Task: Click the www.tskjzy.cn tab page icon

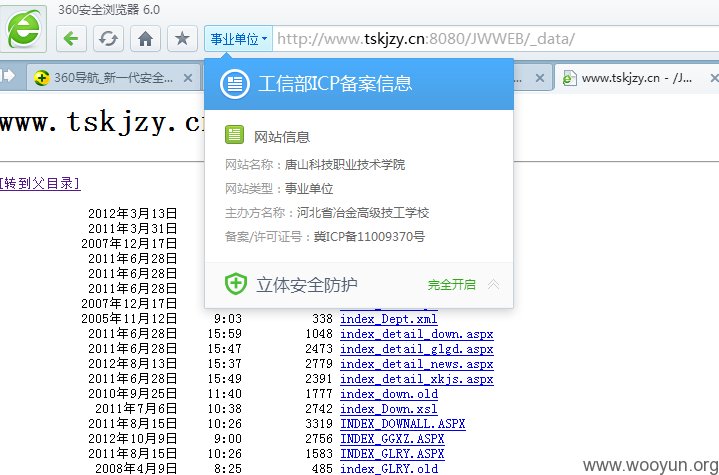Action: pyautogui.click(x=569, y=78)
